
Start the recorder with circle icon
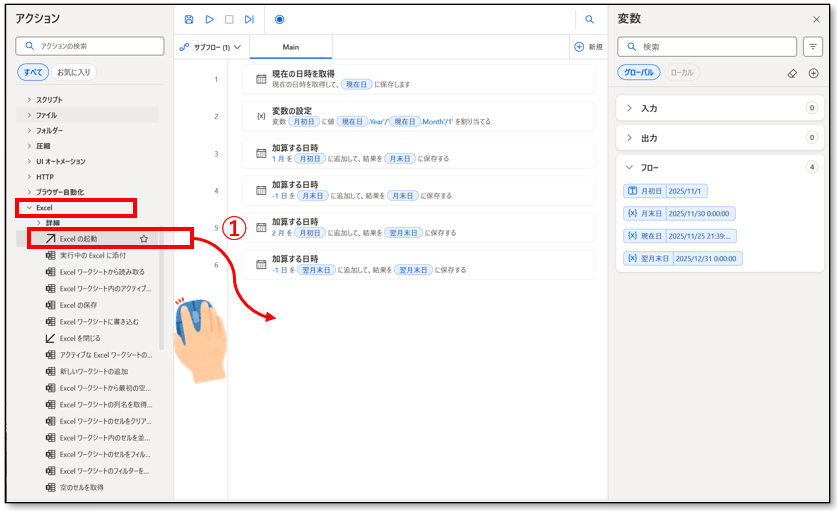tap(279, 19)
